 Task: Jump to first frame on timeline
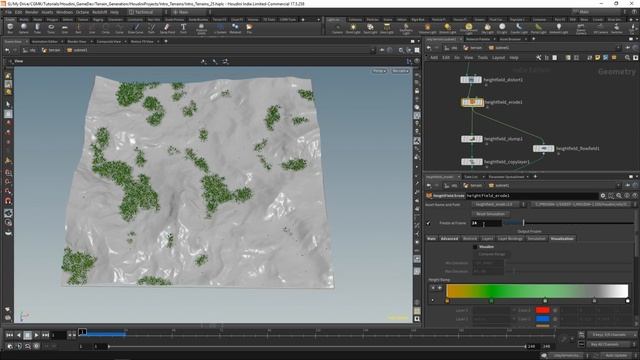click(9, 335)
